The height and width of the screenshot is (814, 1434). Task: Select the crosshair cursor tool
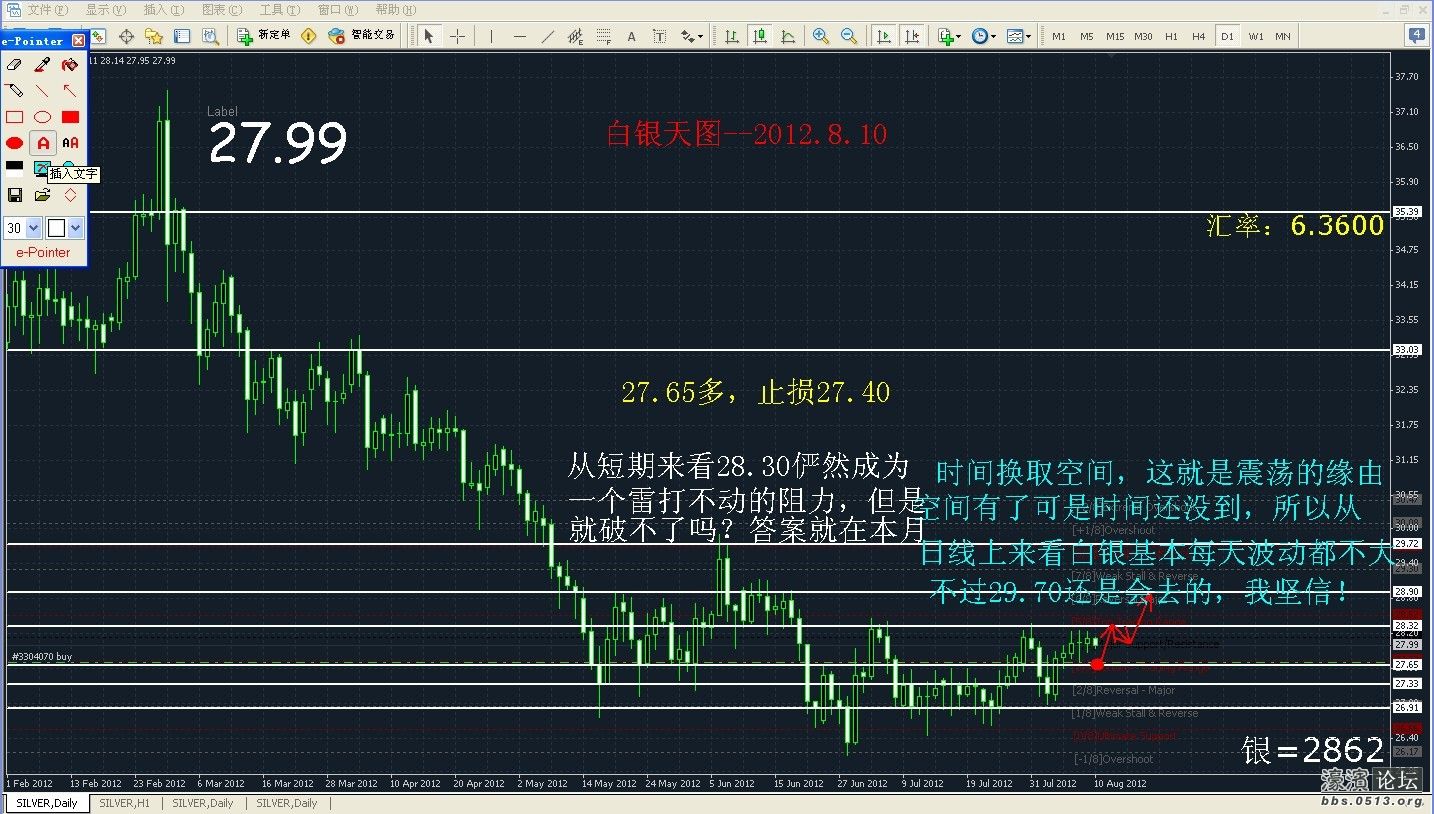(x=457, y=36)
